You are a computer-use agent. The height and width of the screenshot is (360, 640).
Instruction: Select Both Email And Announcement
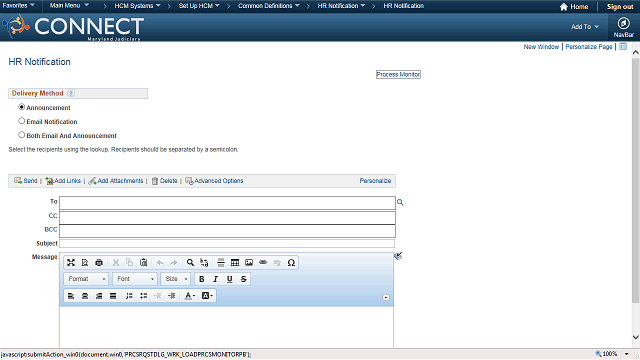point(22,135)
